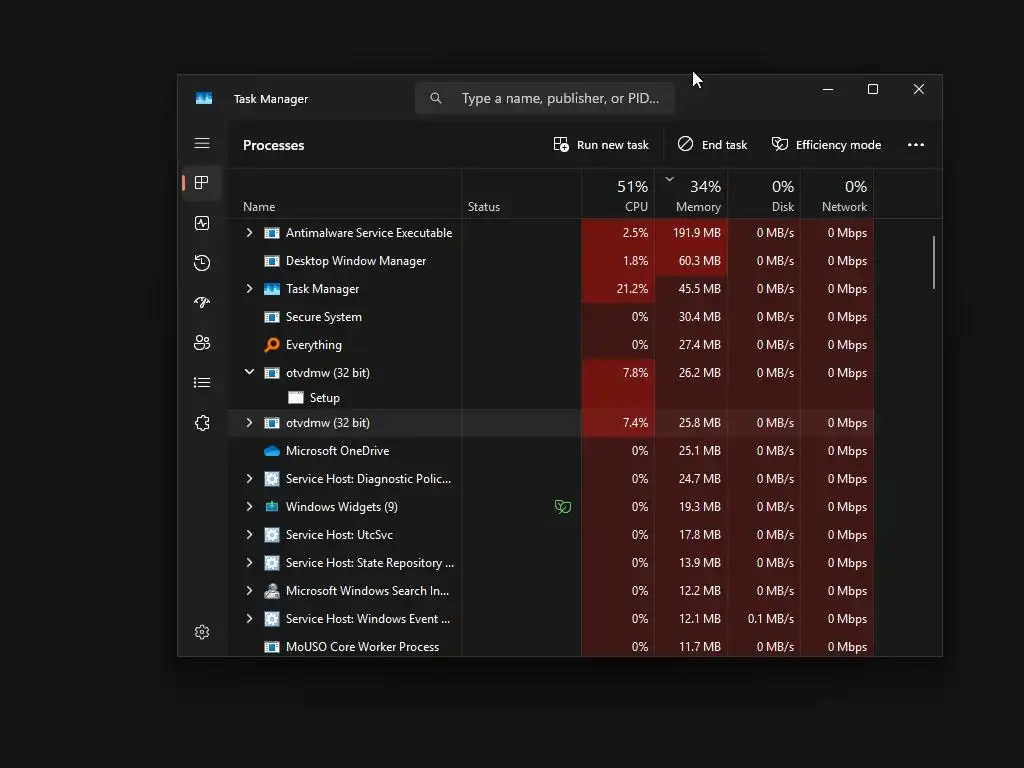1024x768 pixels.
Task: Expand Service Host: UtcSvc group
Action: coord(249,535)
